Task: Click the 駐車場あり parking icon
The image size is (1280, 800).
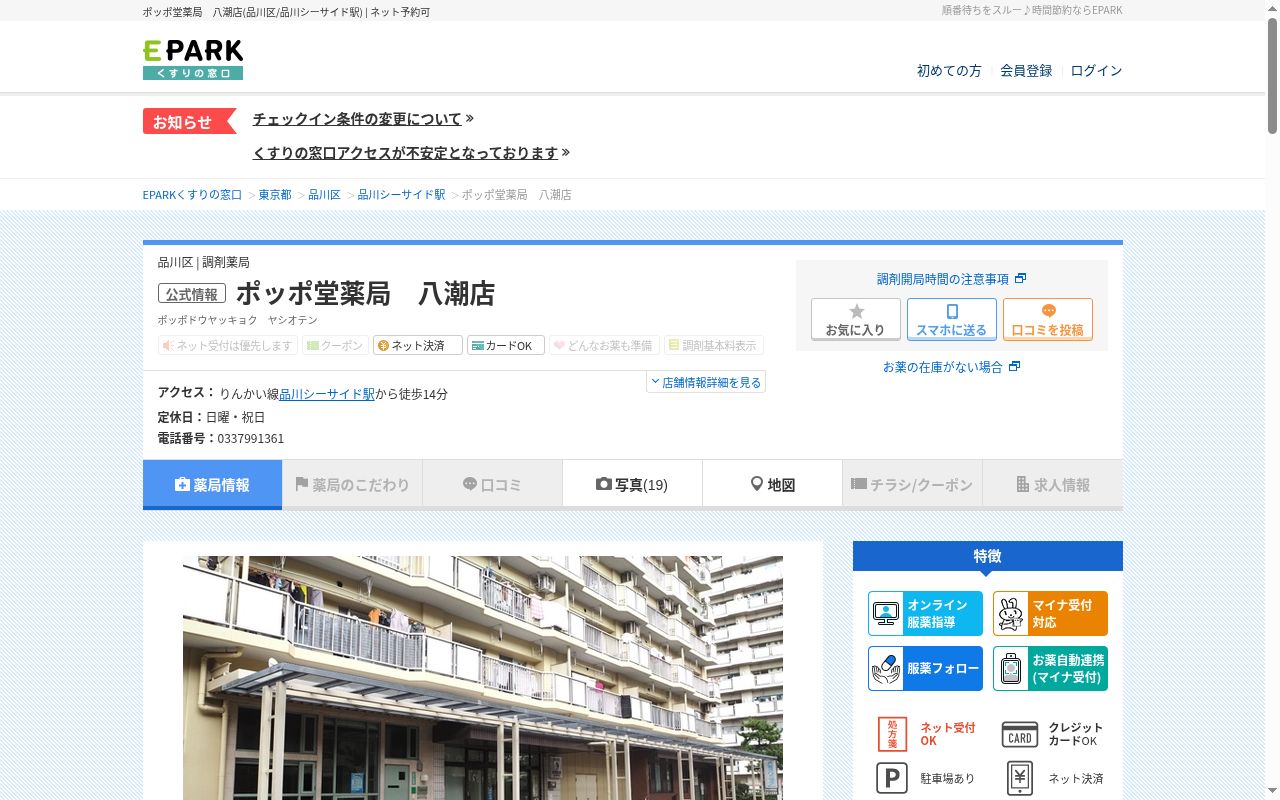Action: click(x=892, y=778)
